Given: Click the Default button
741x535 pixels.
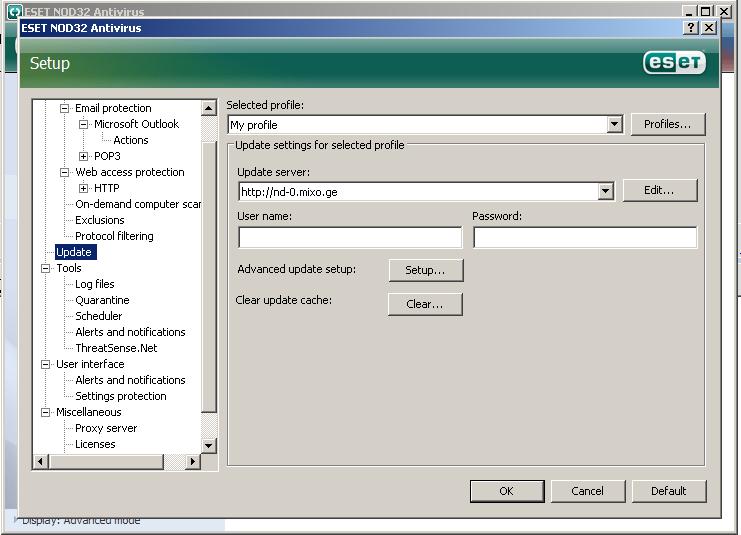Looking at the screenshot, I should pos(669,492).
